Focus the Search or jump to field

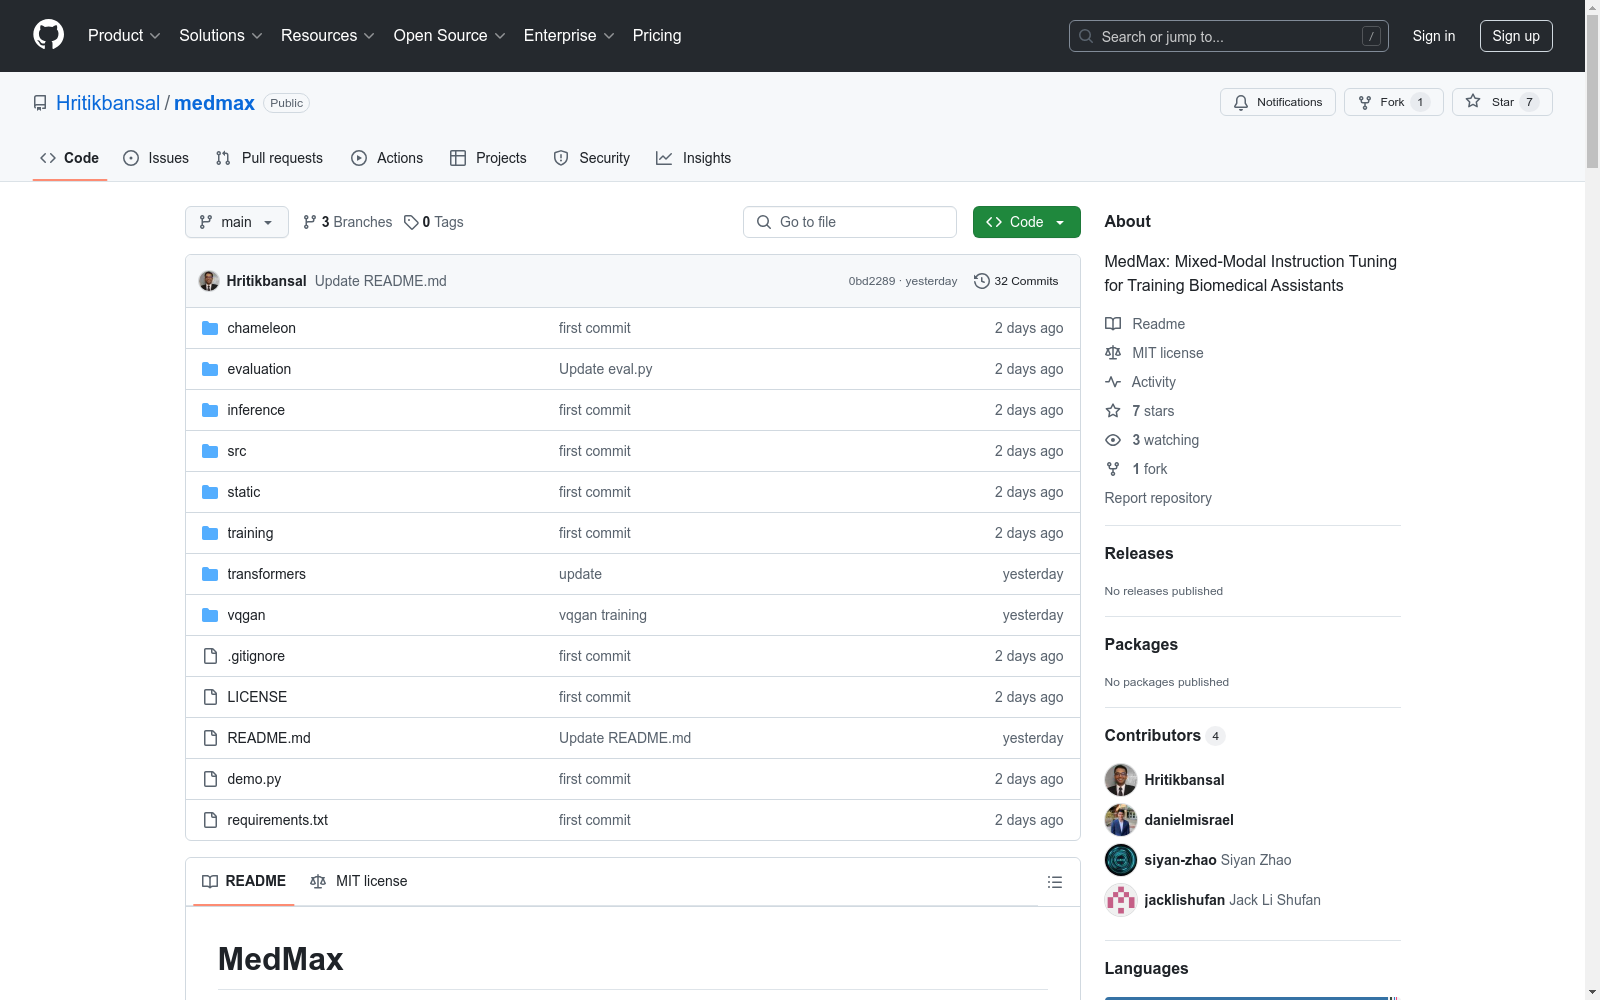[1229, 36]
